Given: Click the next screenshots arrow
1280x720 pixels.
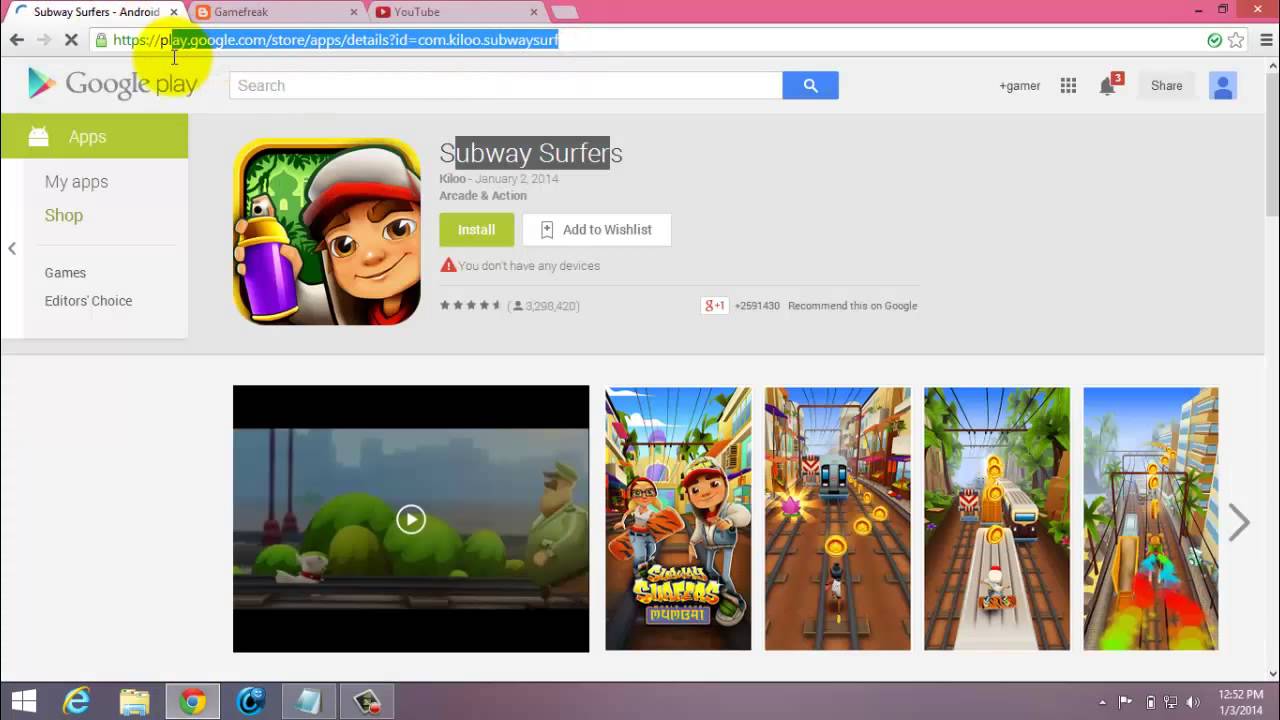Looking at the screenshot, I should (1239, 521).
